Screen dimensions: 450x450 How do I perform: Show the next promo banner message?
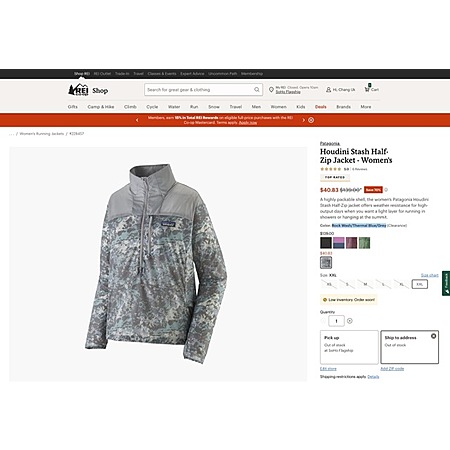(x=303, y=120)
